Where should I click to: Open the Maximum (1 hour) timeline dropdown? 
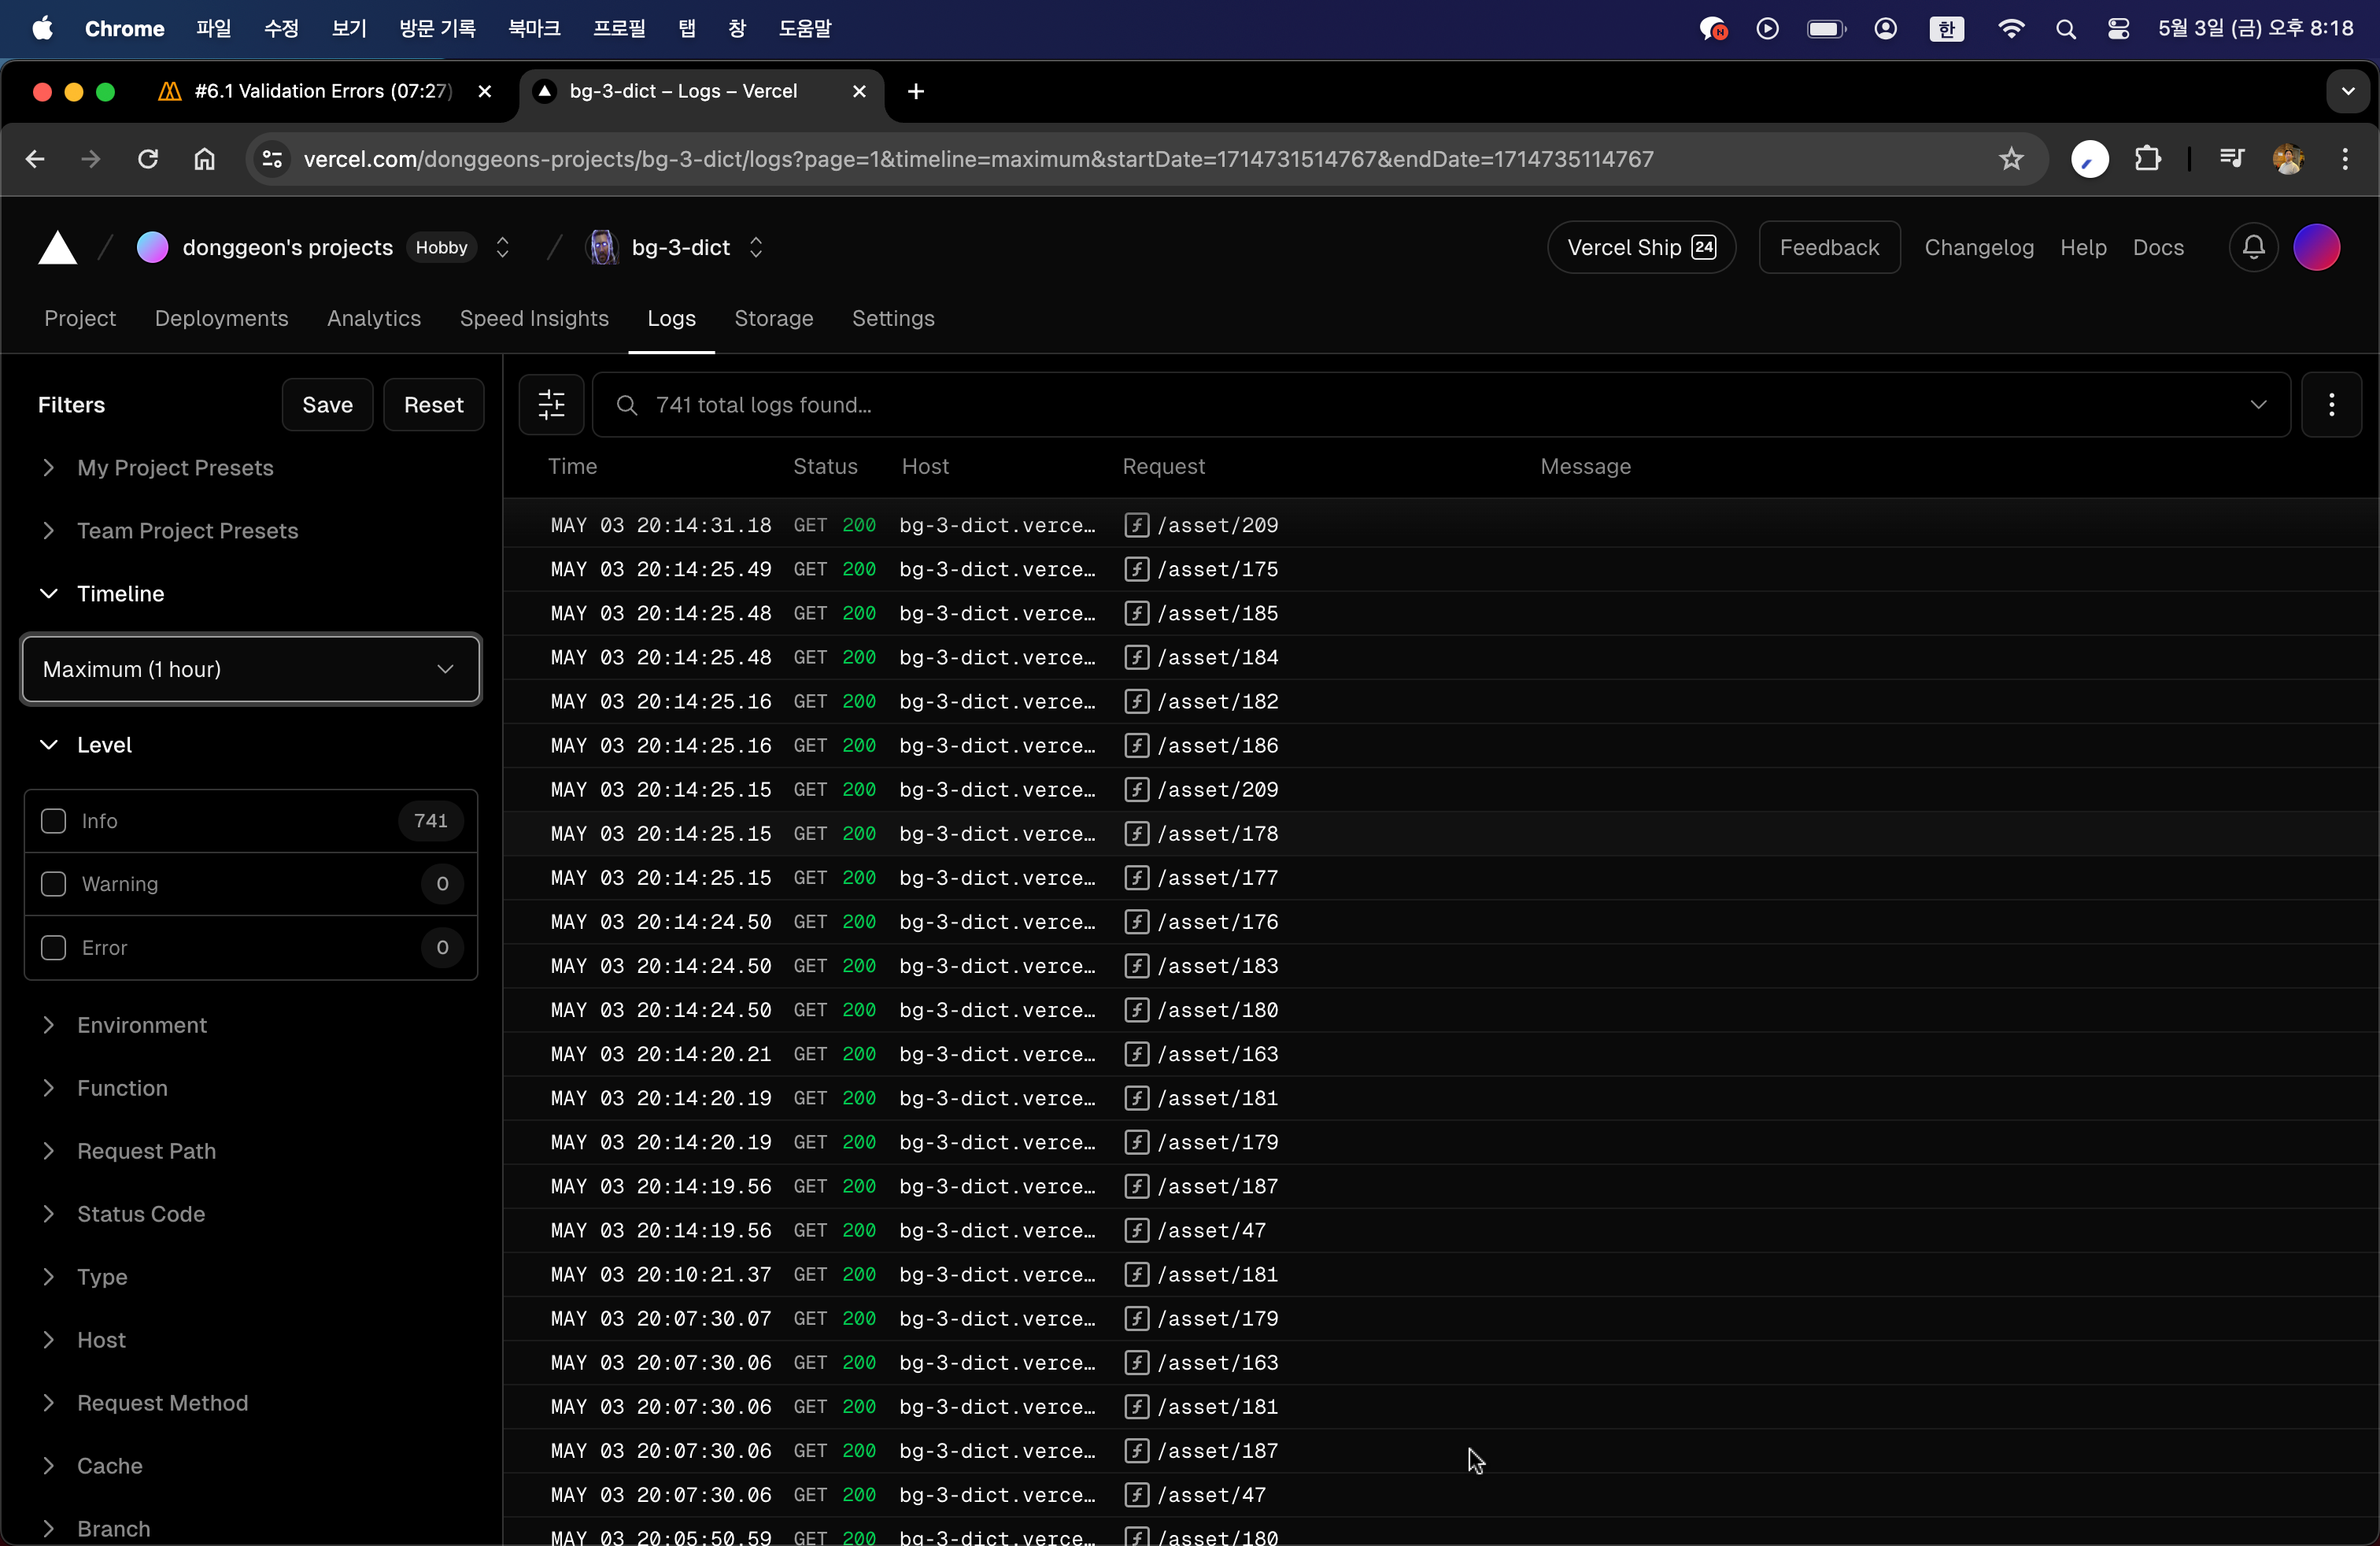click(x=250, y=669)
